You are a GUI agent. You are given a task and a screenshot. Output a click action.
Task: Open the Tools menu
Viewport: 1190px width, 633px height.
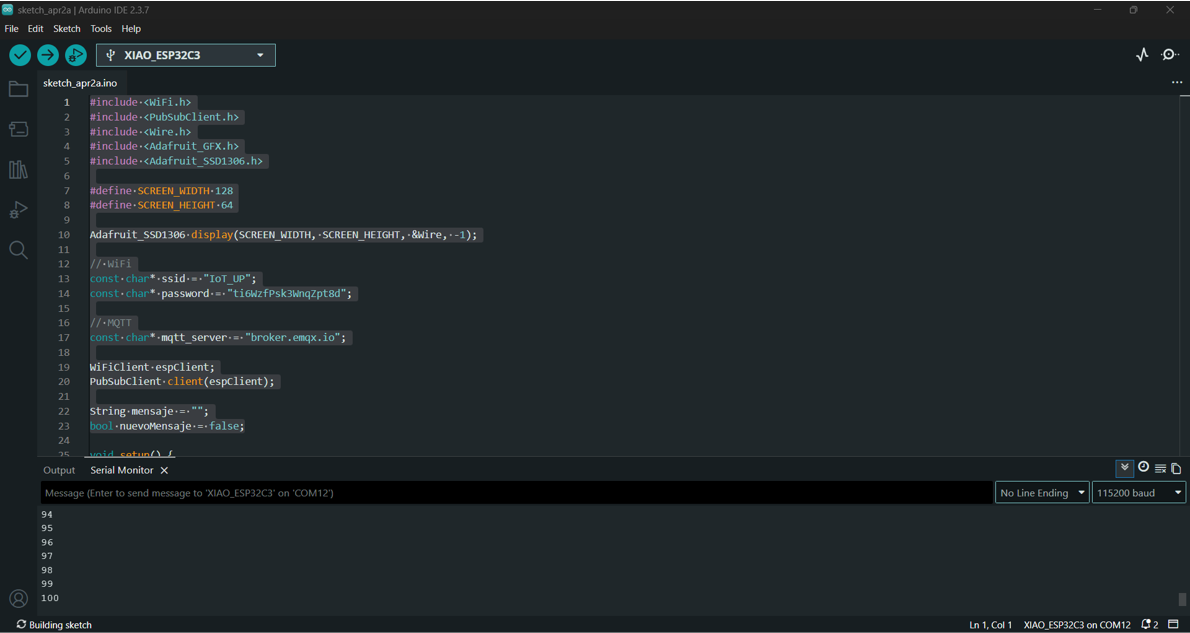pyautogui.click(x=101, y=29)
